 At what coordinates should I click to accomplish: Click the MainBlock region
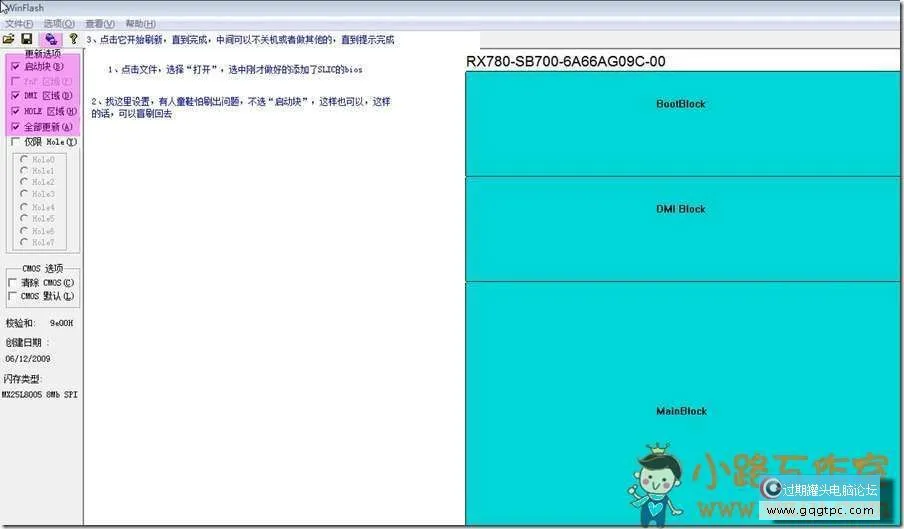682,403
